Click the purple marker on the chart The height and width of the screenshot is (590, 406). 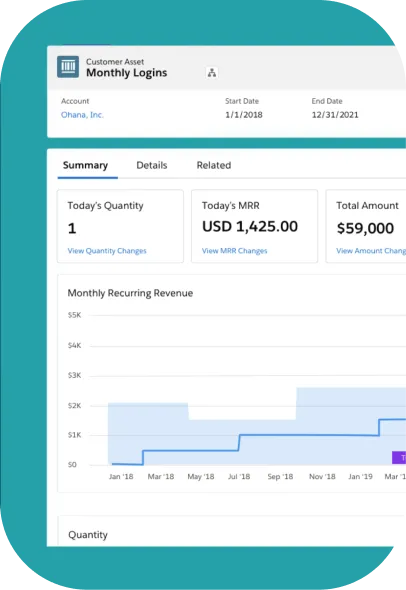[x=399, y=458]
